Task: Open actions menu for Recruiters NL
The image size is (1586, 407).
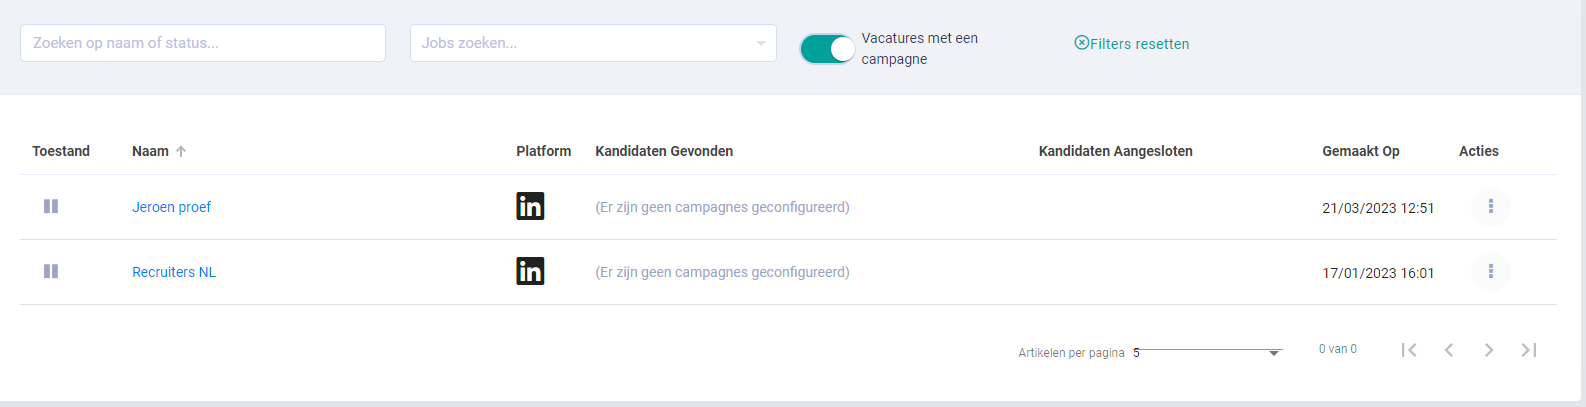Action: pos(1490,271)
